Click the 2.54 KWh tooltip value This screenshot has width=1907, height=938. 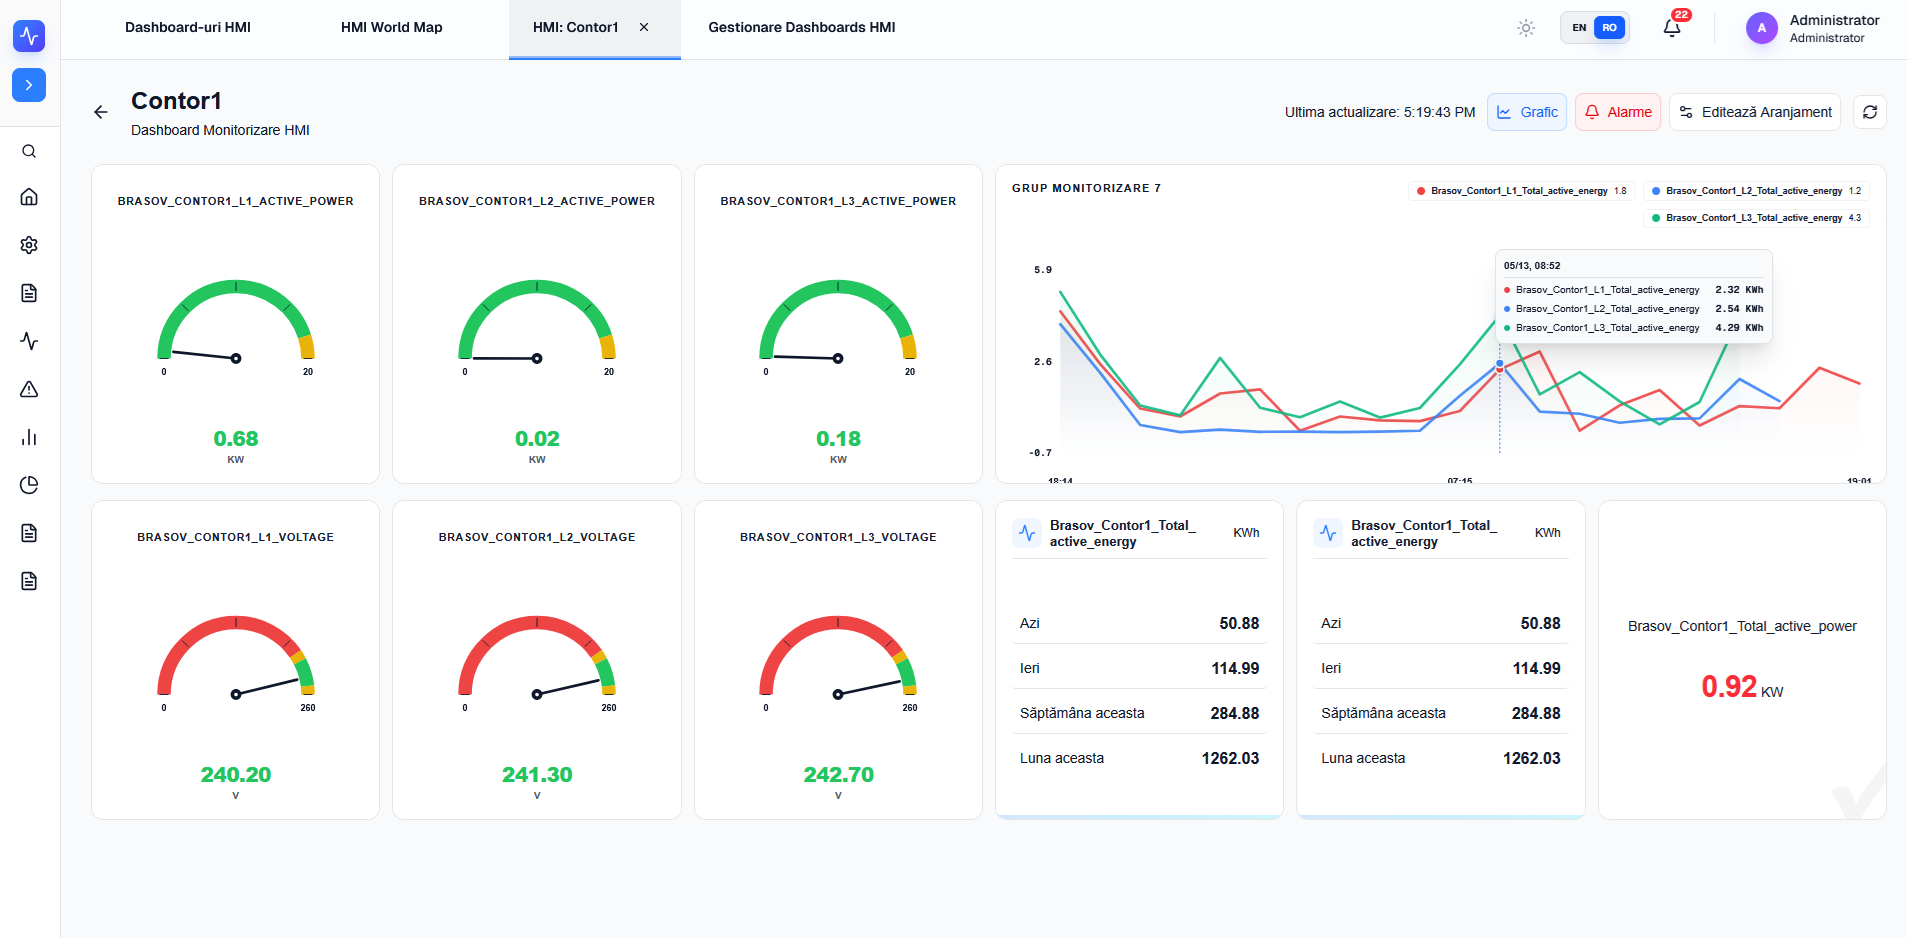[1739, 309]
